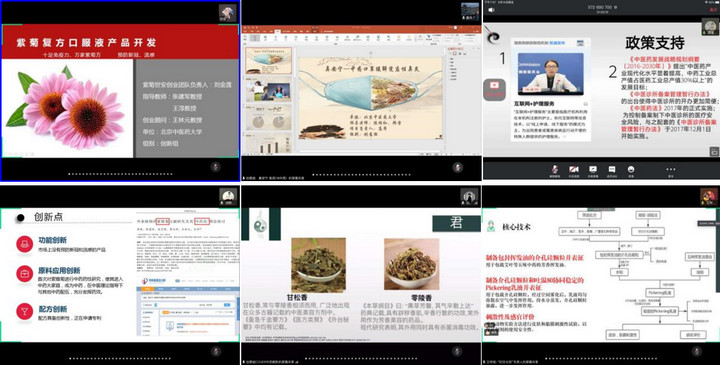Click floating microphone button below PowerPoint window
720x365 pixels.
(457, 167)
